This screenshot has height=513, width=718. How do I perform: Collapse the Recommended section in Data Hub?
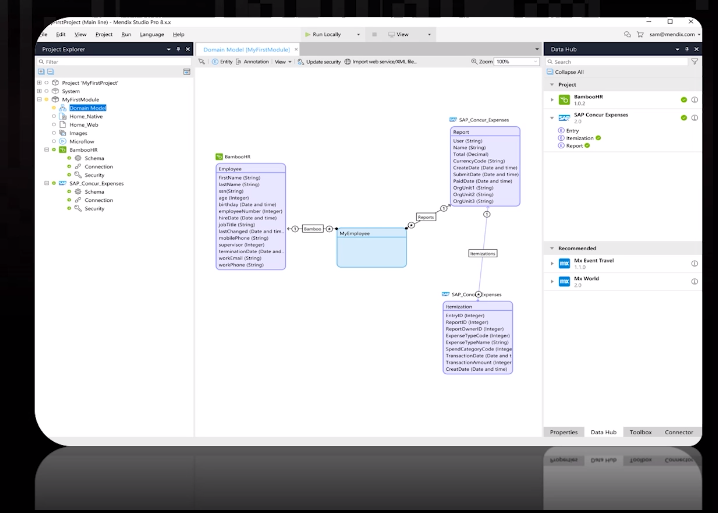[x=552, y=248]
